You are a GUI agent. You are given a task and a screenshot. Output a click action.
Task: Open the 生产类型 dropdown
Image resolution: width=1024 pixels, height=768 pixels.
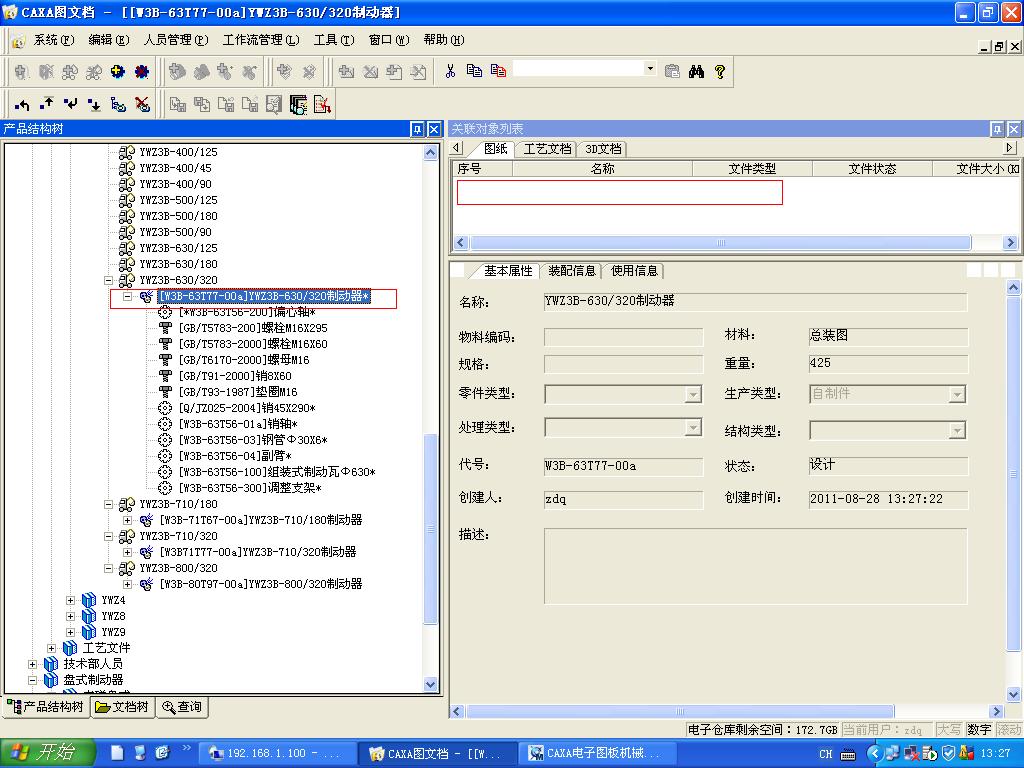pos(957,394)
